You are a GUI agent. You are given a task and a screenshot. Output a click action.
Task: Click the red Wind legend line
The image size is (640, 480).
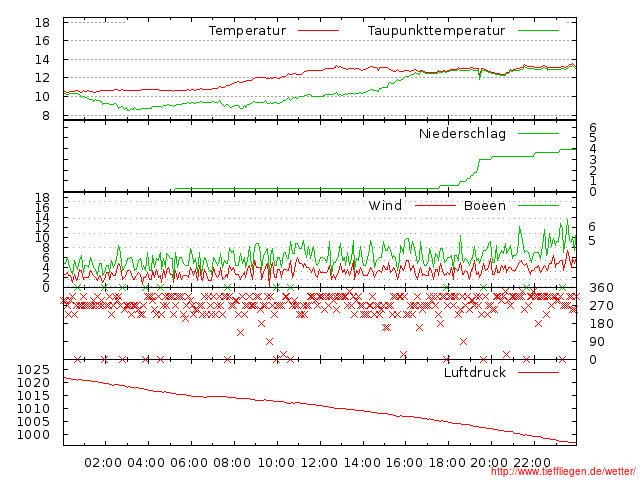(435, 205)
